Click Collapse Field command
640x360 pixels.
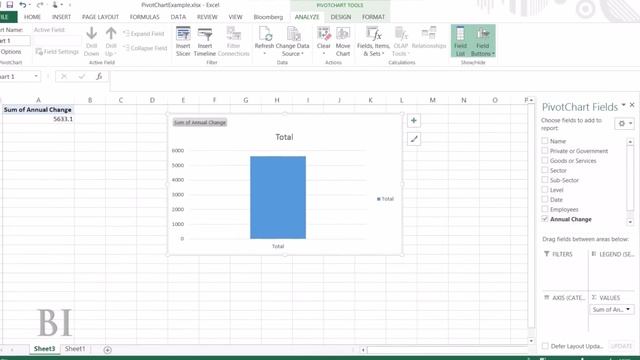click(145, 48)
